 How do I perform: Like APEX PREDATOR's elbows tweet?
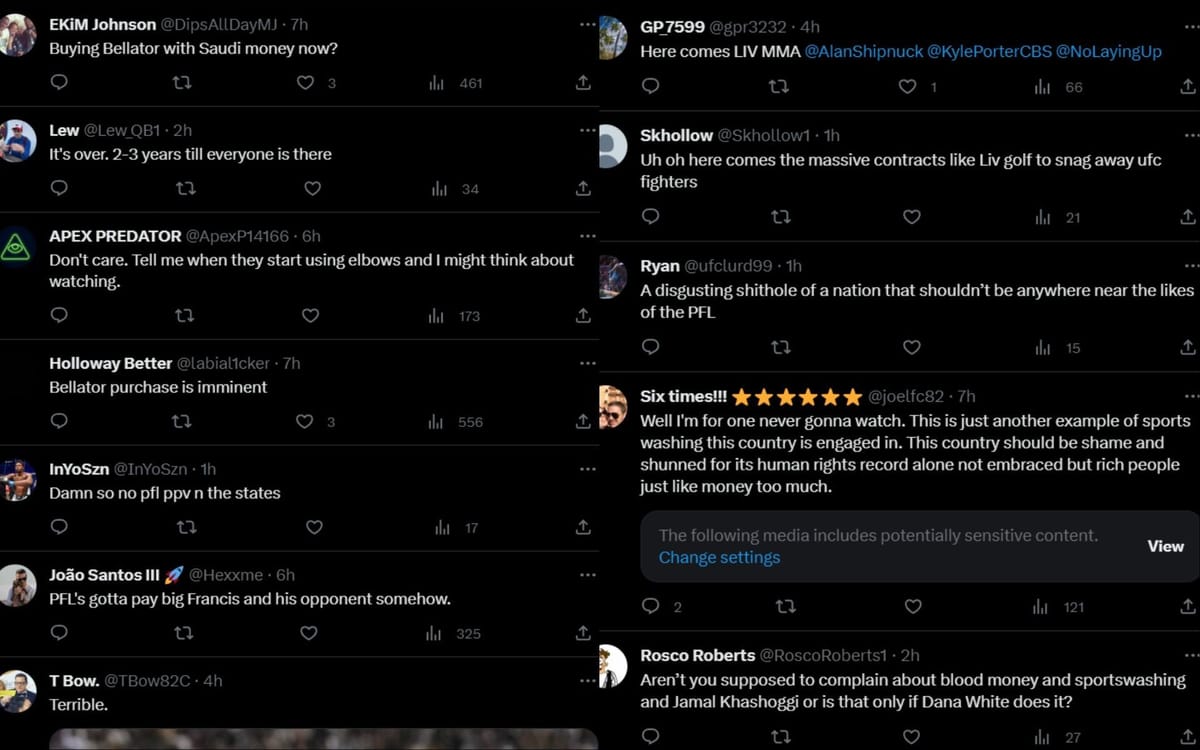tap(310, 316)
